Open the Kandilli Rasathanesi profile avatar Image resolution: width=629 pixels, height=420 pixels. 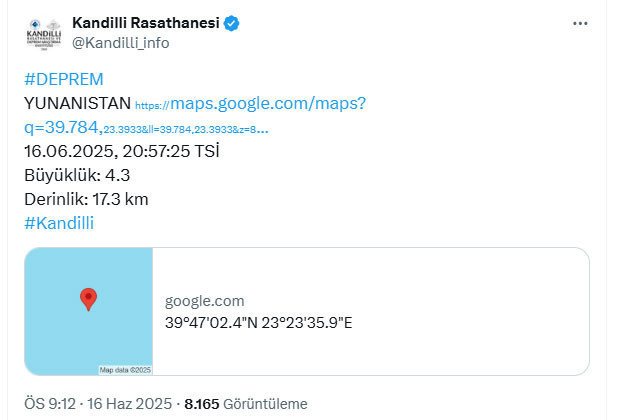pos(44,33)
